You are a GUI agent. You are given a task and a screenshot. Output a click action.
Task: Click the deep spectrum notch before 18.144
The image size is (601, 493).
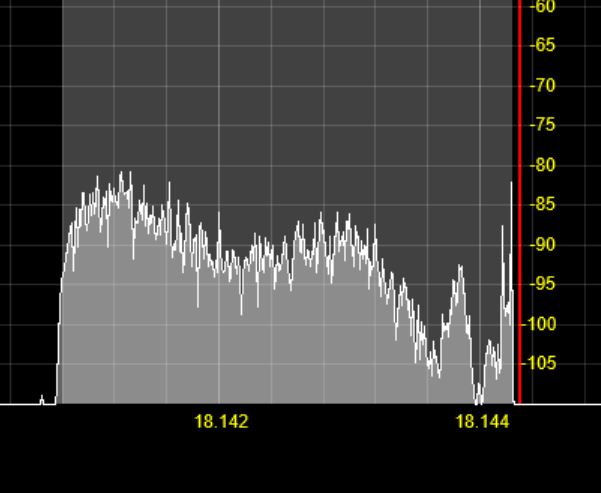pos(478,395)
